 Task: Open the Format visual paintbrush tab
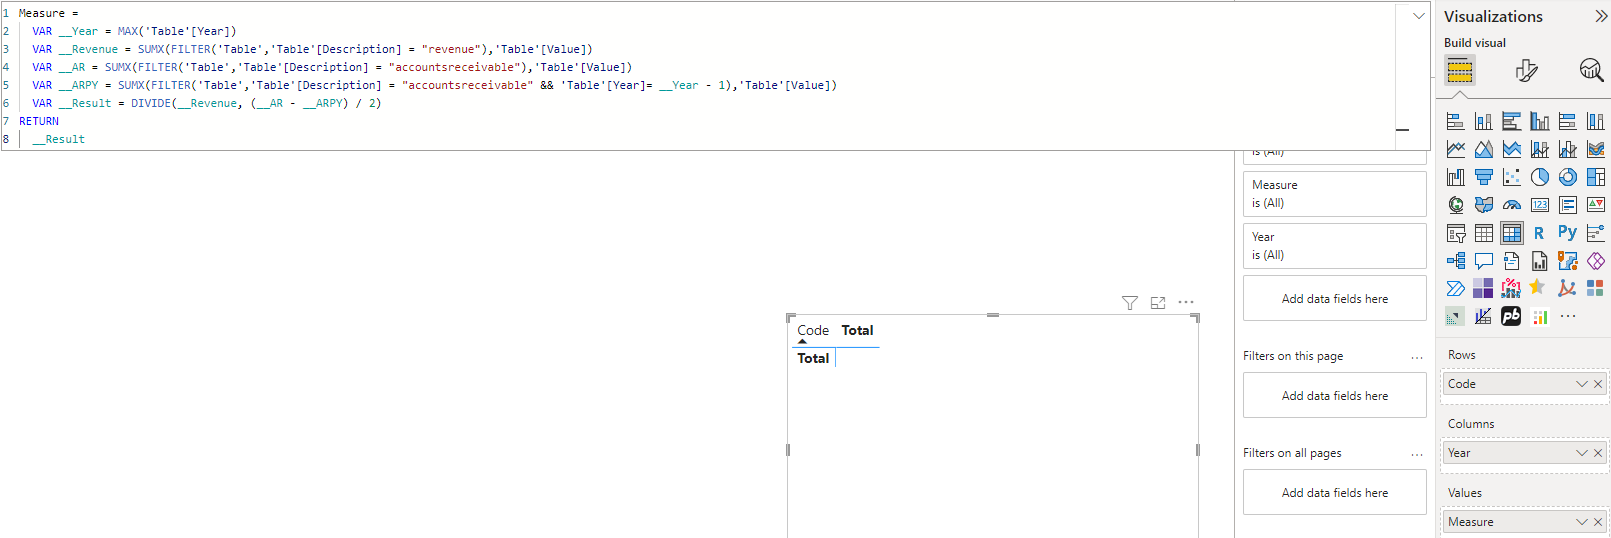click(x=1526, y=70)
